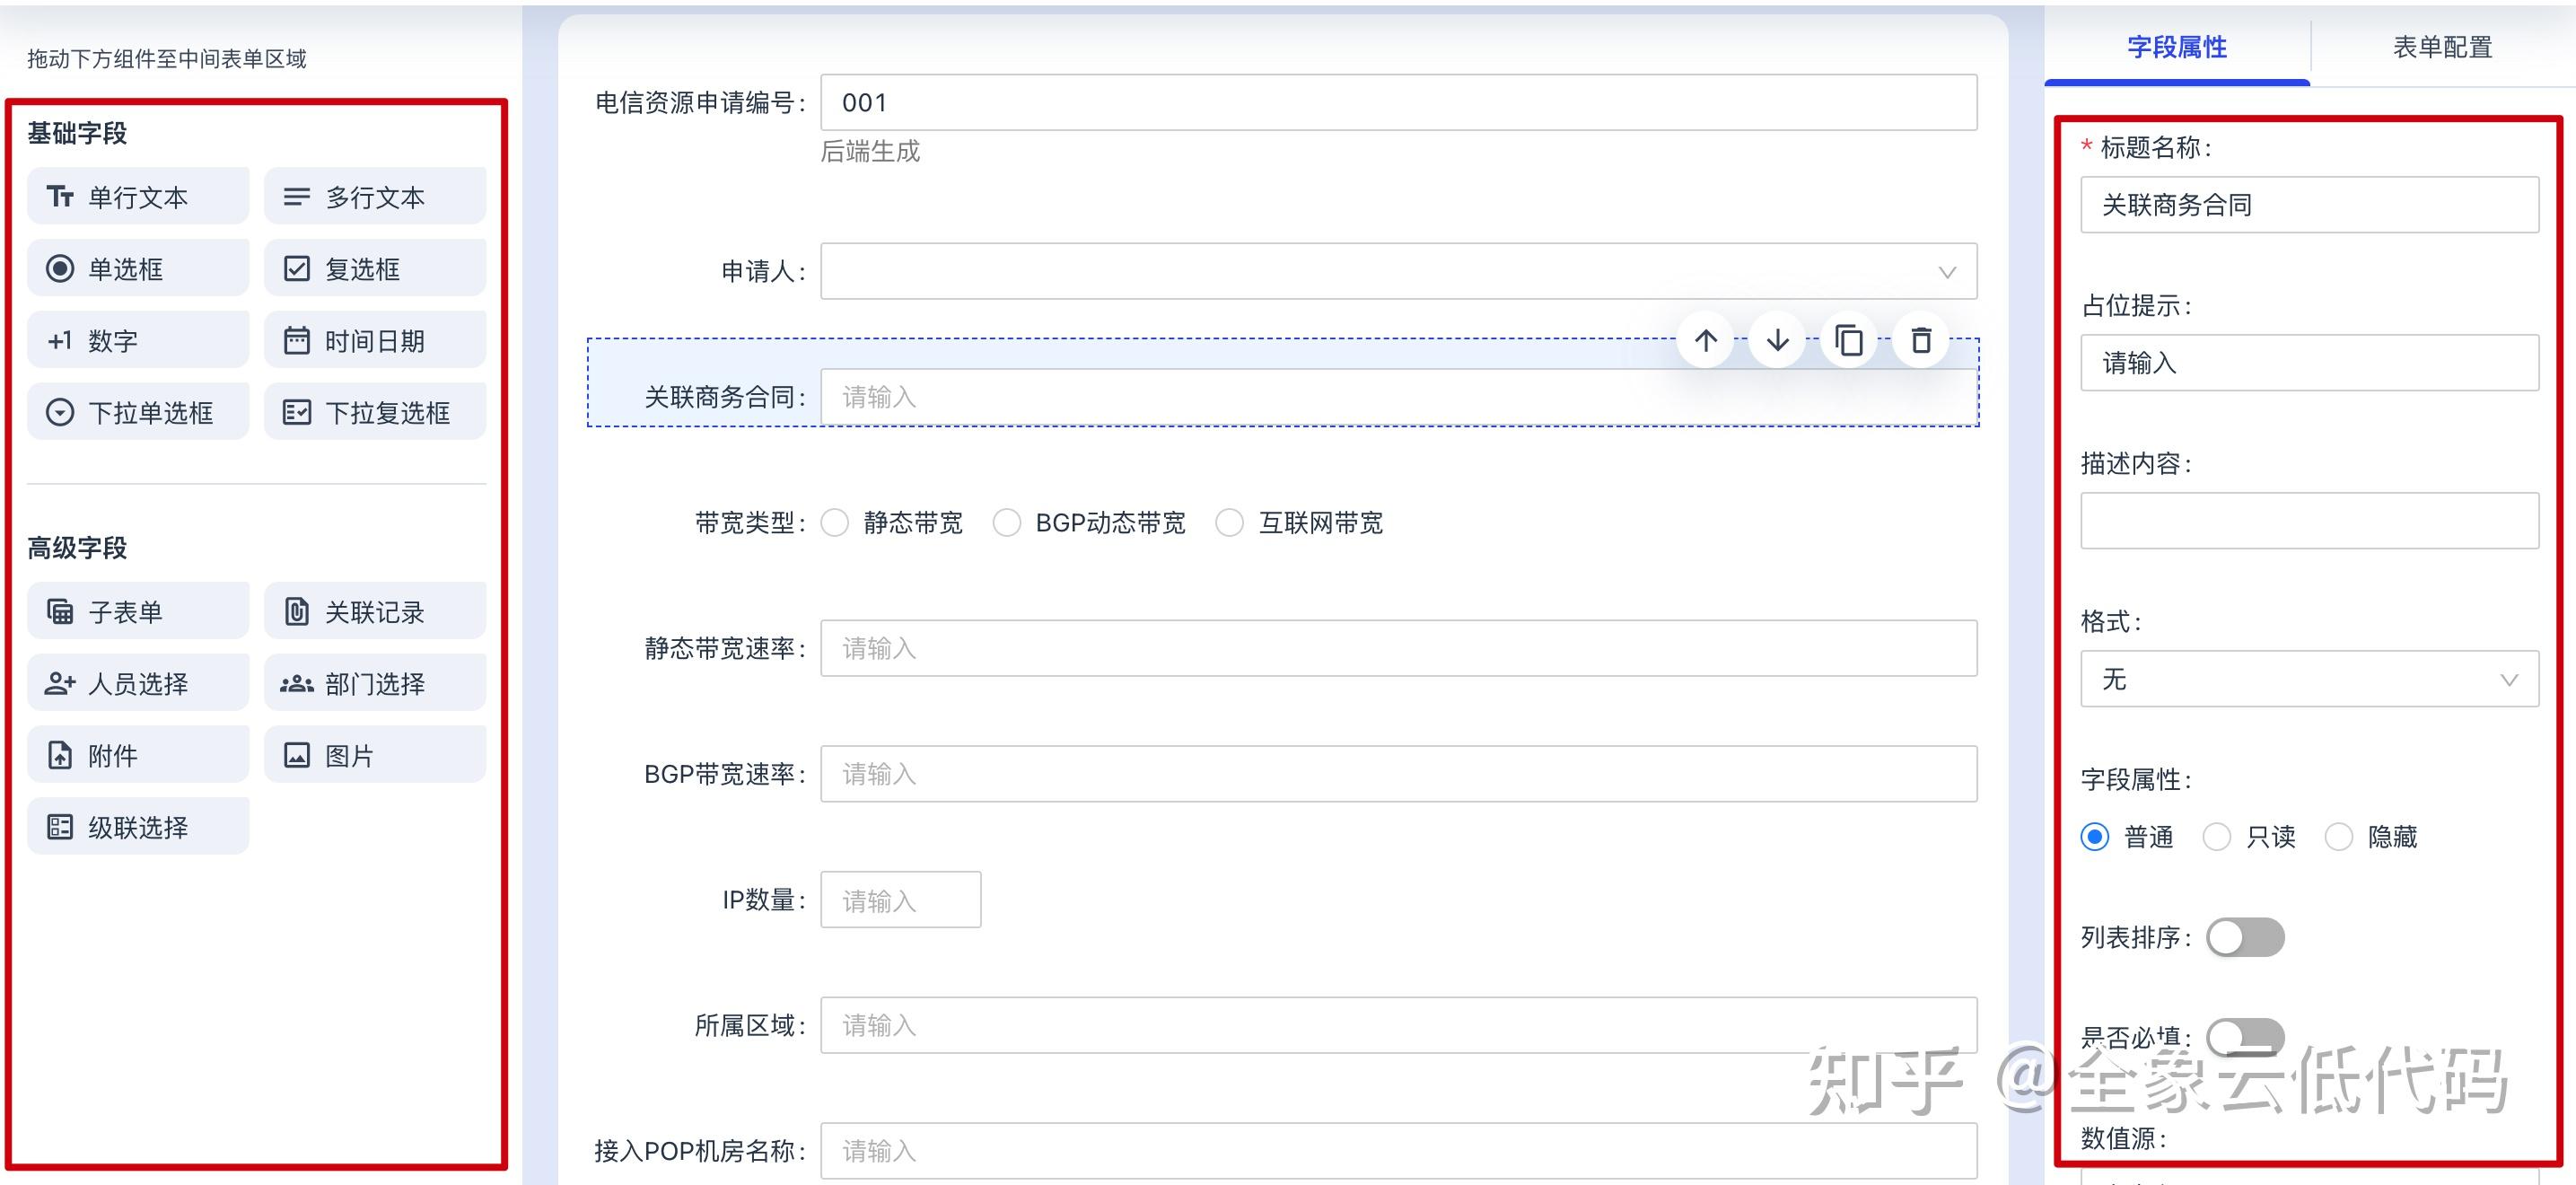Image resolution: width=2576 pixels, height=1185 pixels.
Task: Move selected field up with arrow icon
Action: pyautogui.click(x=1706, y=340)
